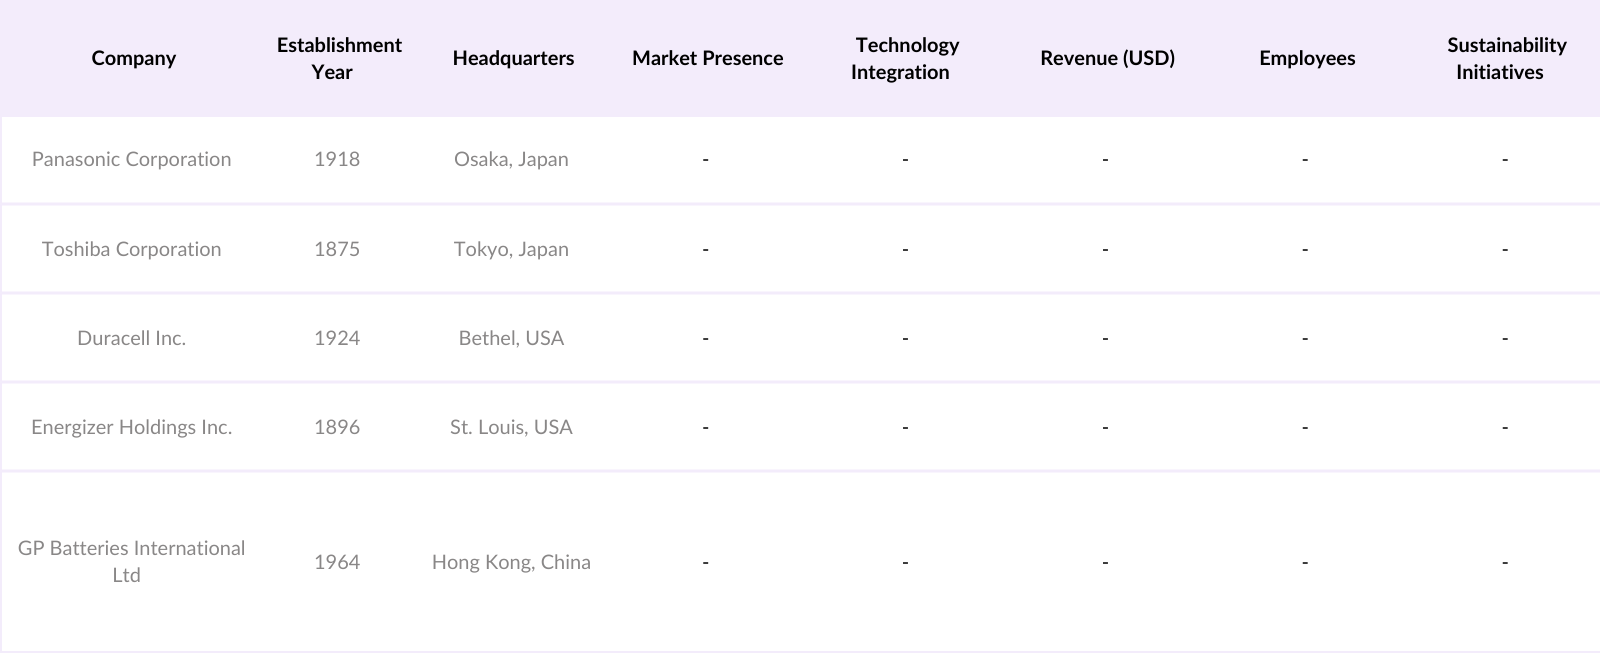Viewport: 1600px width, 653px height.
Task: Select the Hong Kong, China cell
Action: [x=511, y=562]
